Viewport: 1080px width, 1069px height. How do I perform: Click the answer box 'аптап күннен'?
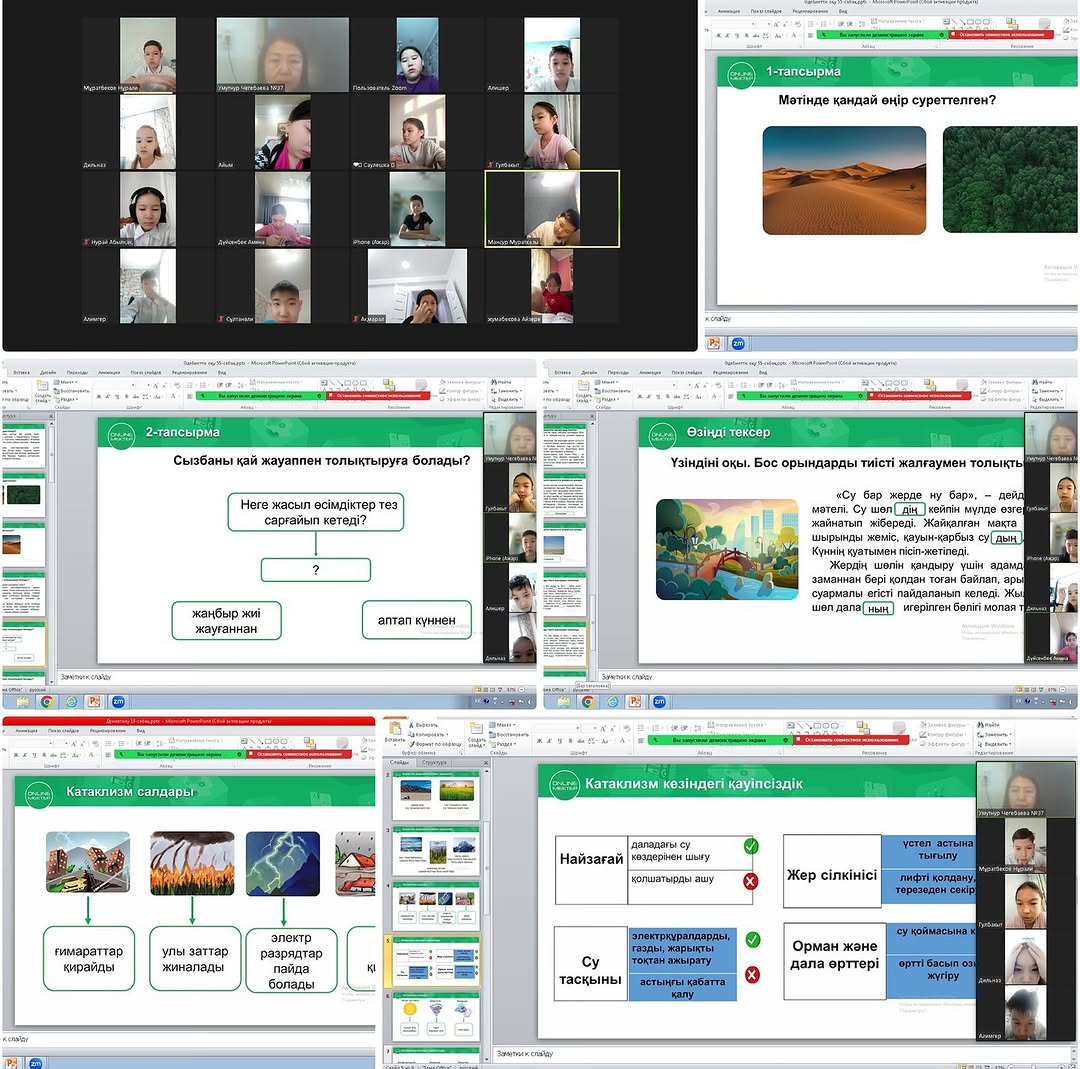pyautogui.click(x=417, y=620)
